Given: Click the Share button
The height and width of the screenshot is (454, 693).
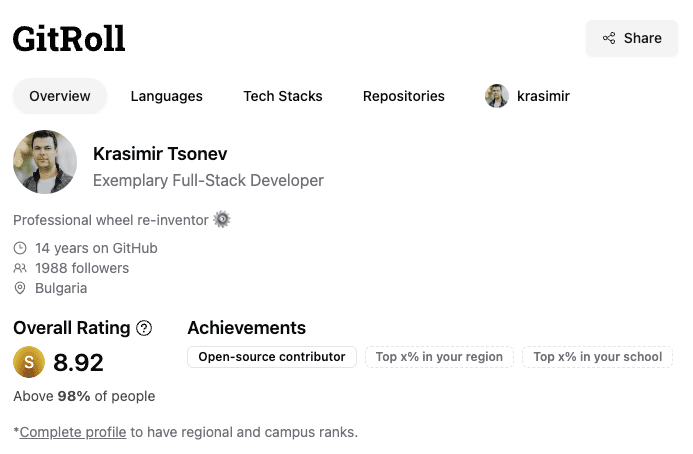Looking at the screenshot, I should (632, 38).
